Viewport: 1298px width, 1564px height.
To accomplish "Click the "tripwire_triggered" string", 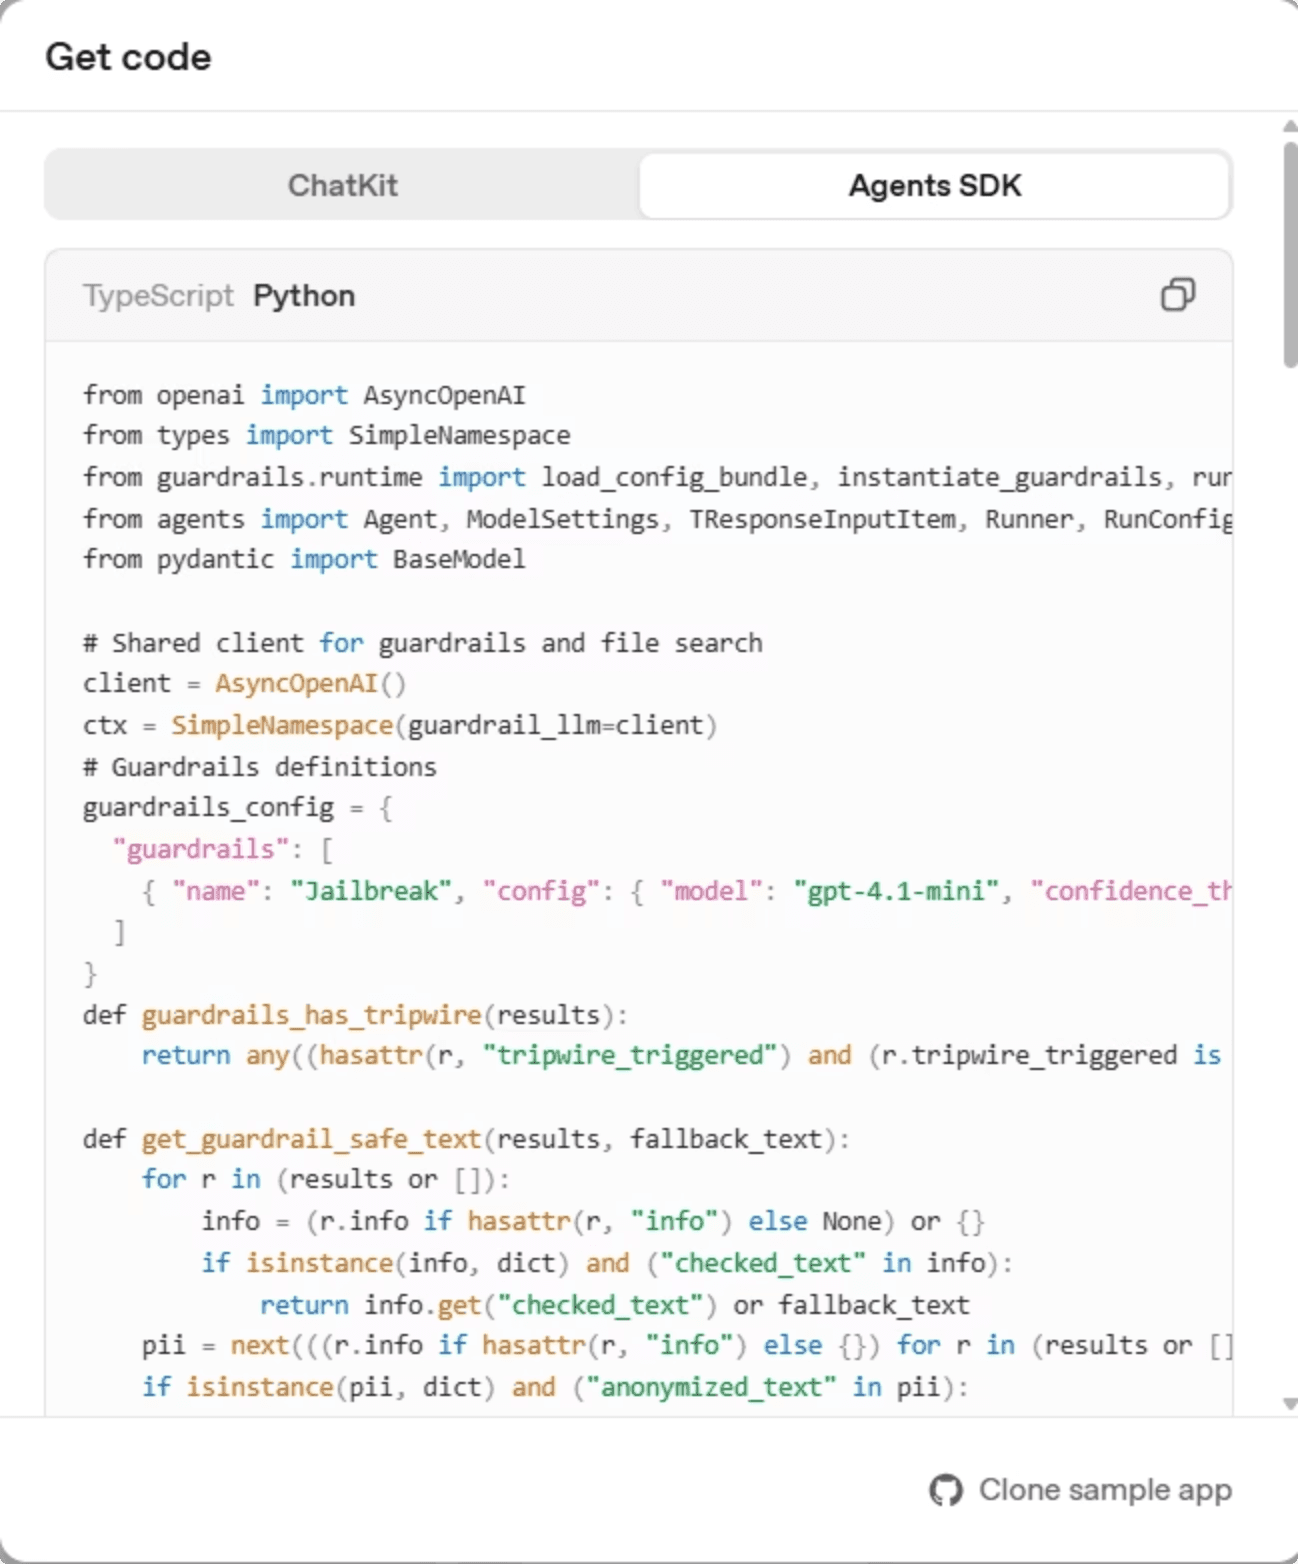I will 630,1056.
